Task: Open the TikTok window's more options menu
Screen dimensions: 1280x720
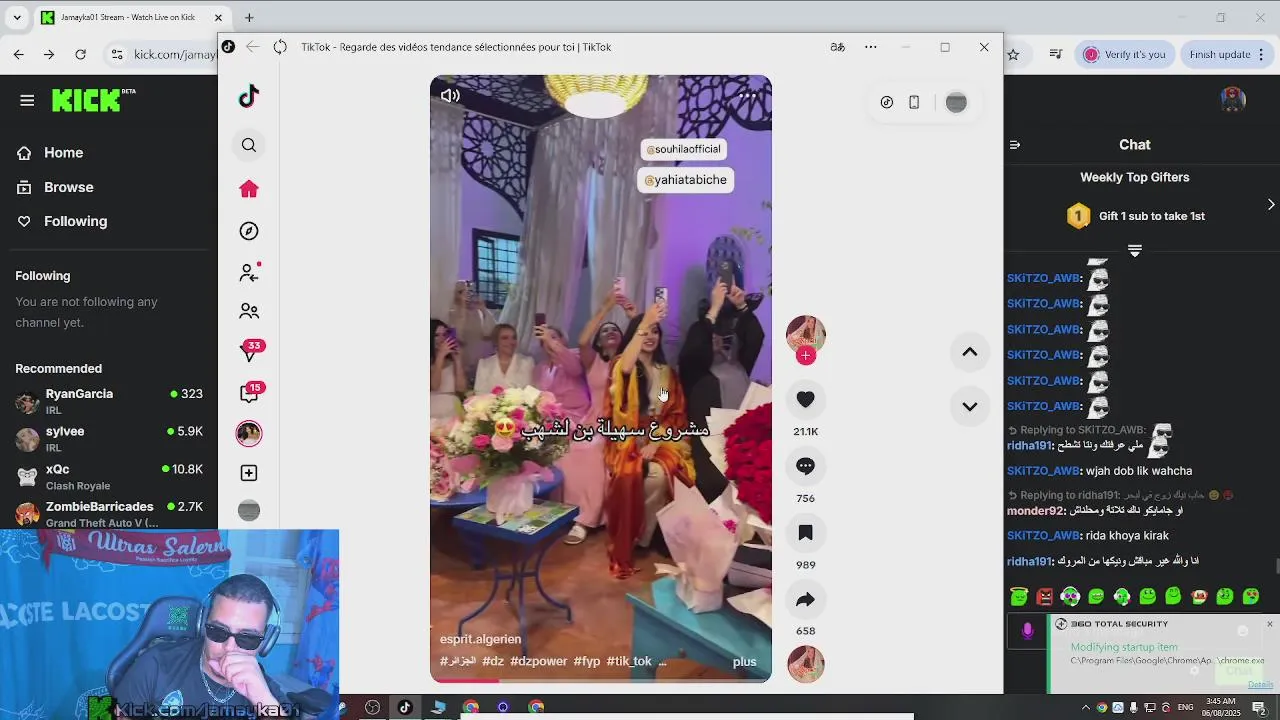Action: (870, 47)
